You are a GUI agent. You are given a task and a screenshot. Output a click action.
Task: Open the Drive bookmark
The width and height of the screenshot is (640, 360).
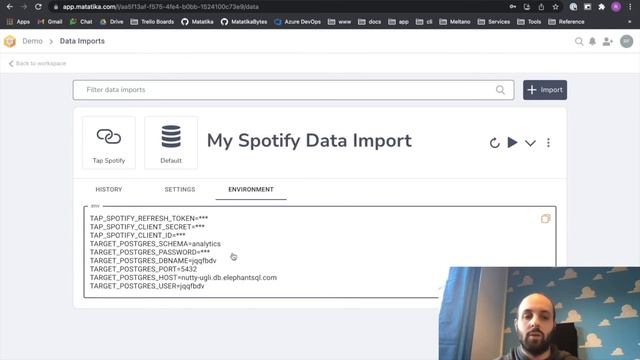tap(111, 22)
